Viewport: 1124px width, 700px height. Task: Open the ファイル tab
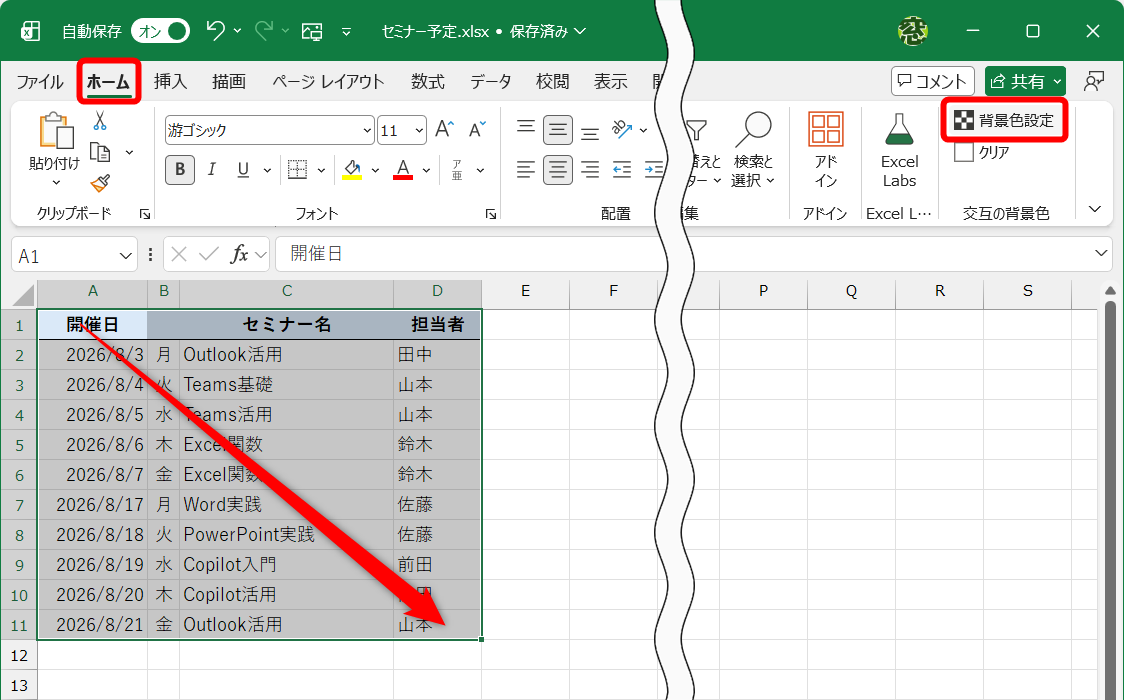[40, 82]
